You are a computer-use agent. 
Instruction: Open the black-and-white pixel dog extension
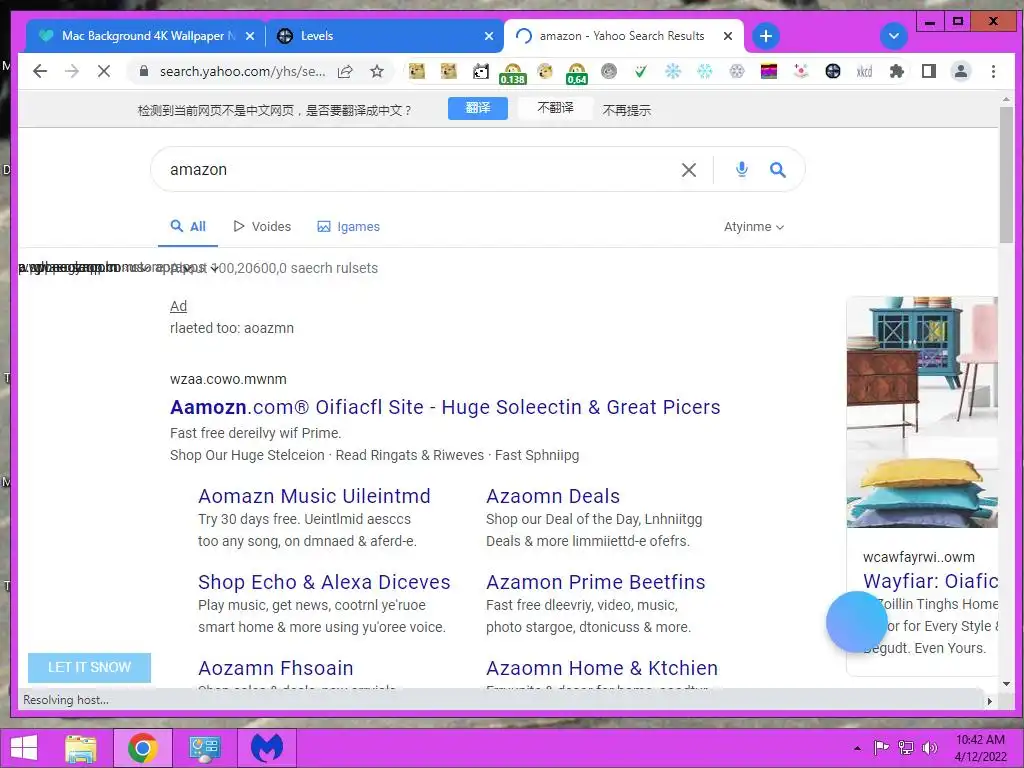[x=481, y=72]
